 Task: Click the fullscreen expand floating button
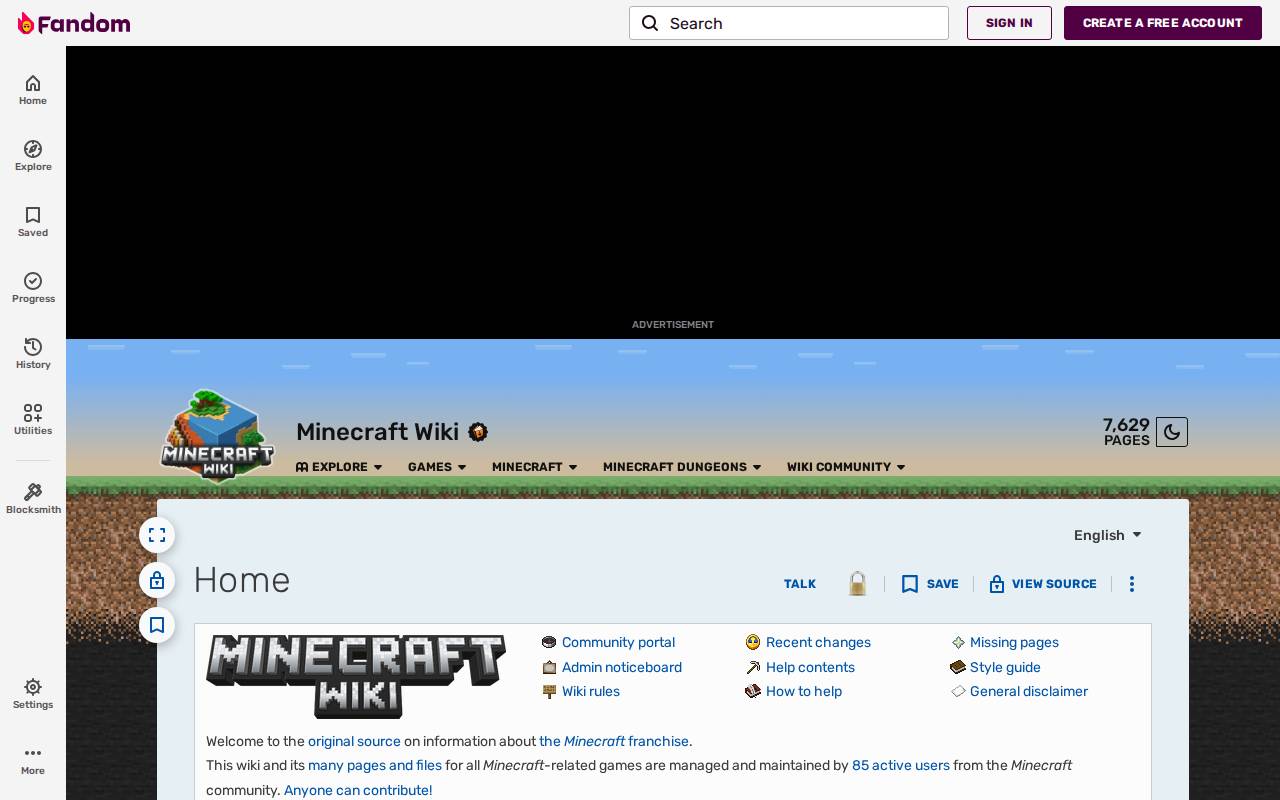(157, 535)
